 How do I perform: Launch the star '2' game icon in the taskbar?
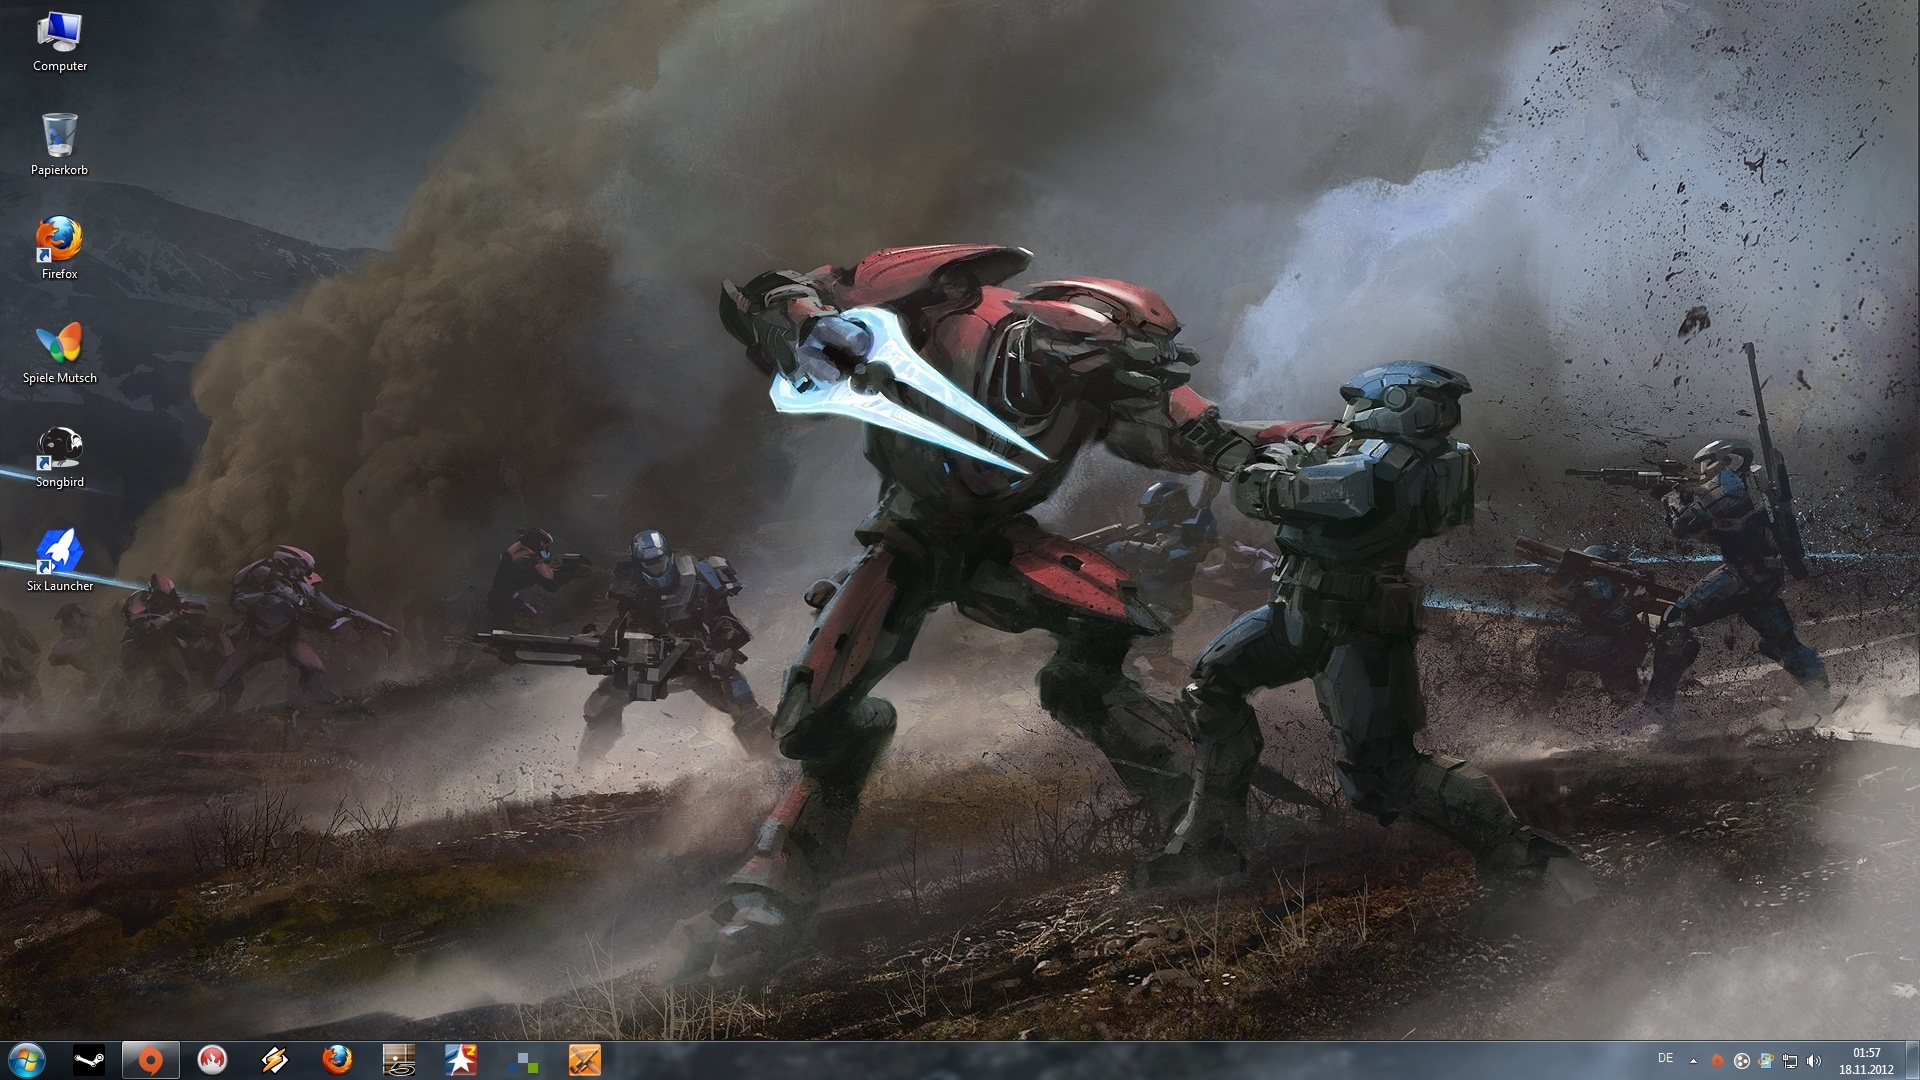(x=461, y=1060)
